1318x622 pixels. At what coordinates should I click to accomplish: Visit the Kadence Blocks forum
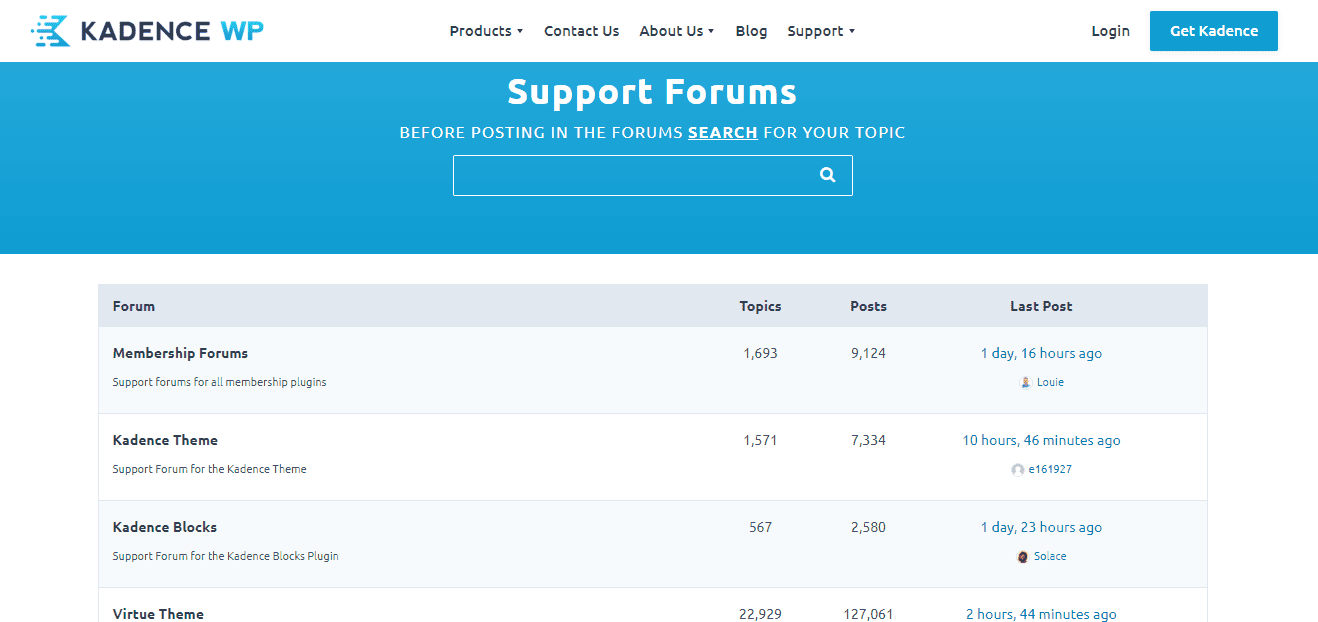(x=165, y=527)
